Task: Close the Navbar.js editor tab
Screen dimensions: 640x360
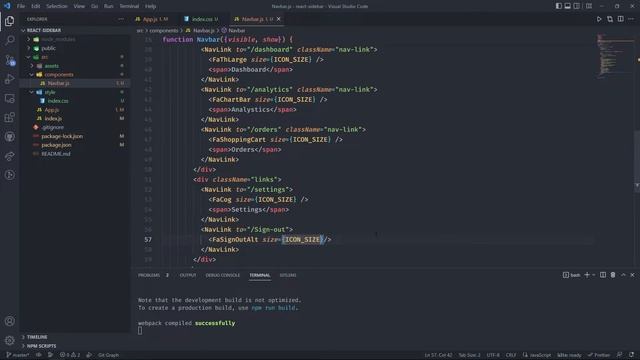Action: tap(279, 19)
